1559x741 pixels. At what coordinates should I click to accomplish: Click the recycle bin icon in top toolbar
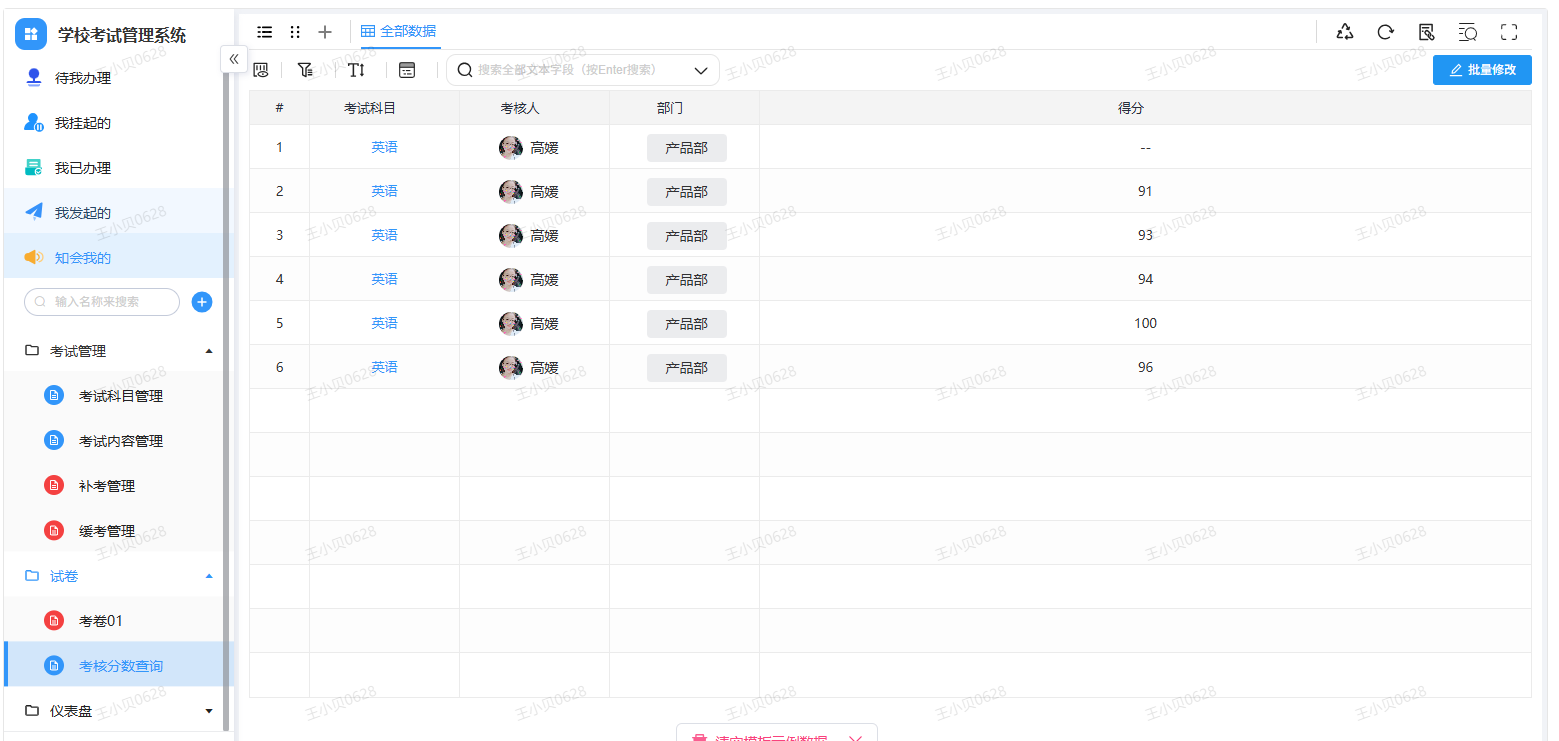click(x=1345, y=32)
